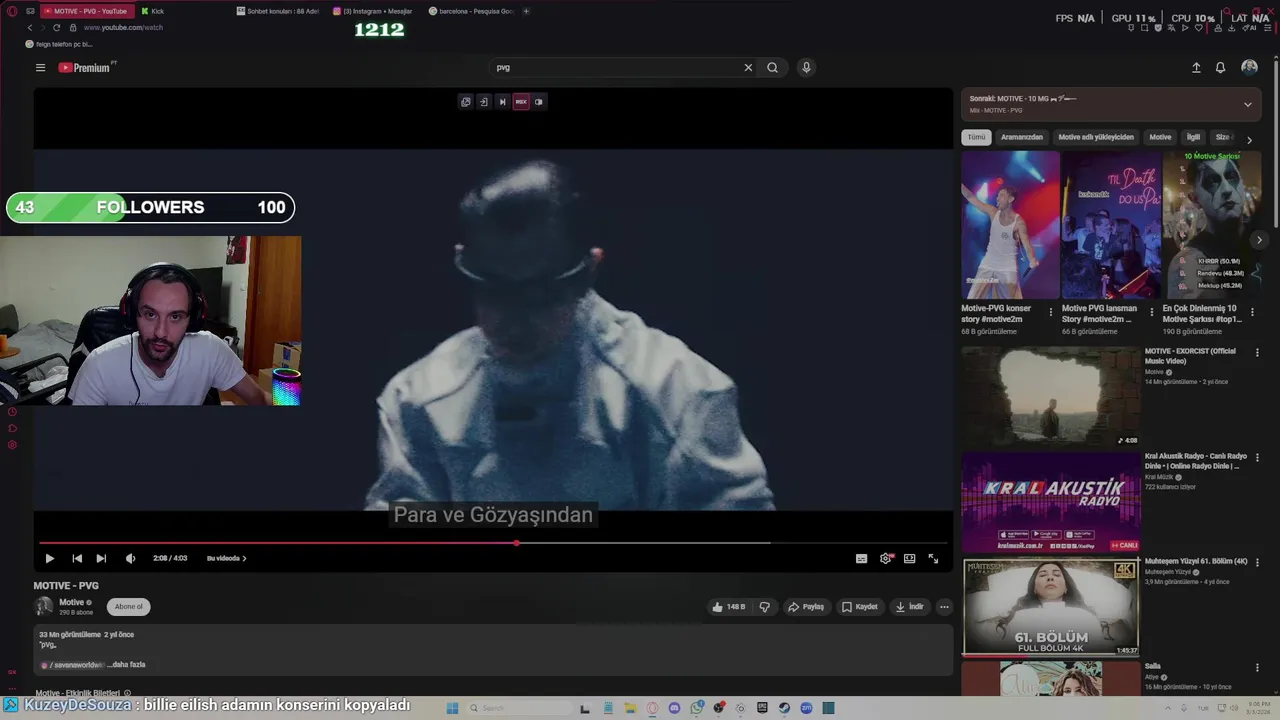Viewport: 1280px width, 720px height.
Task: Skip to the next video
Action: point(101,559)
